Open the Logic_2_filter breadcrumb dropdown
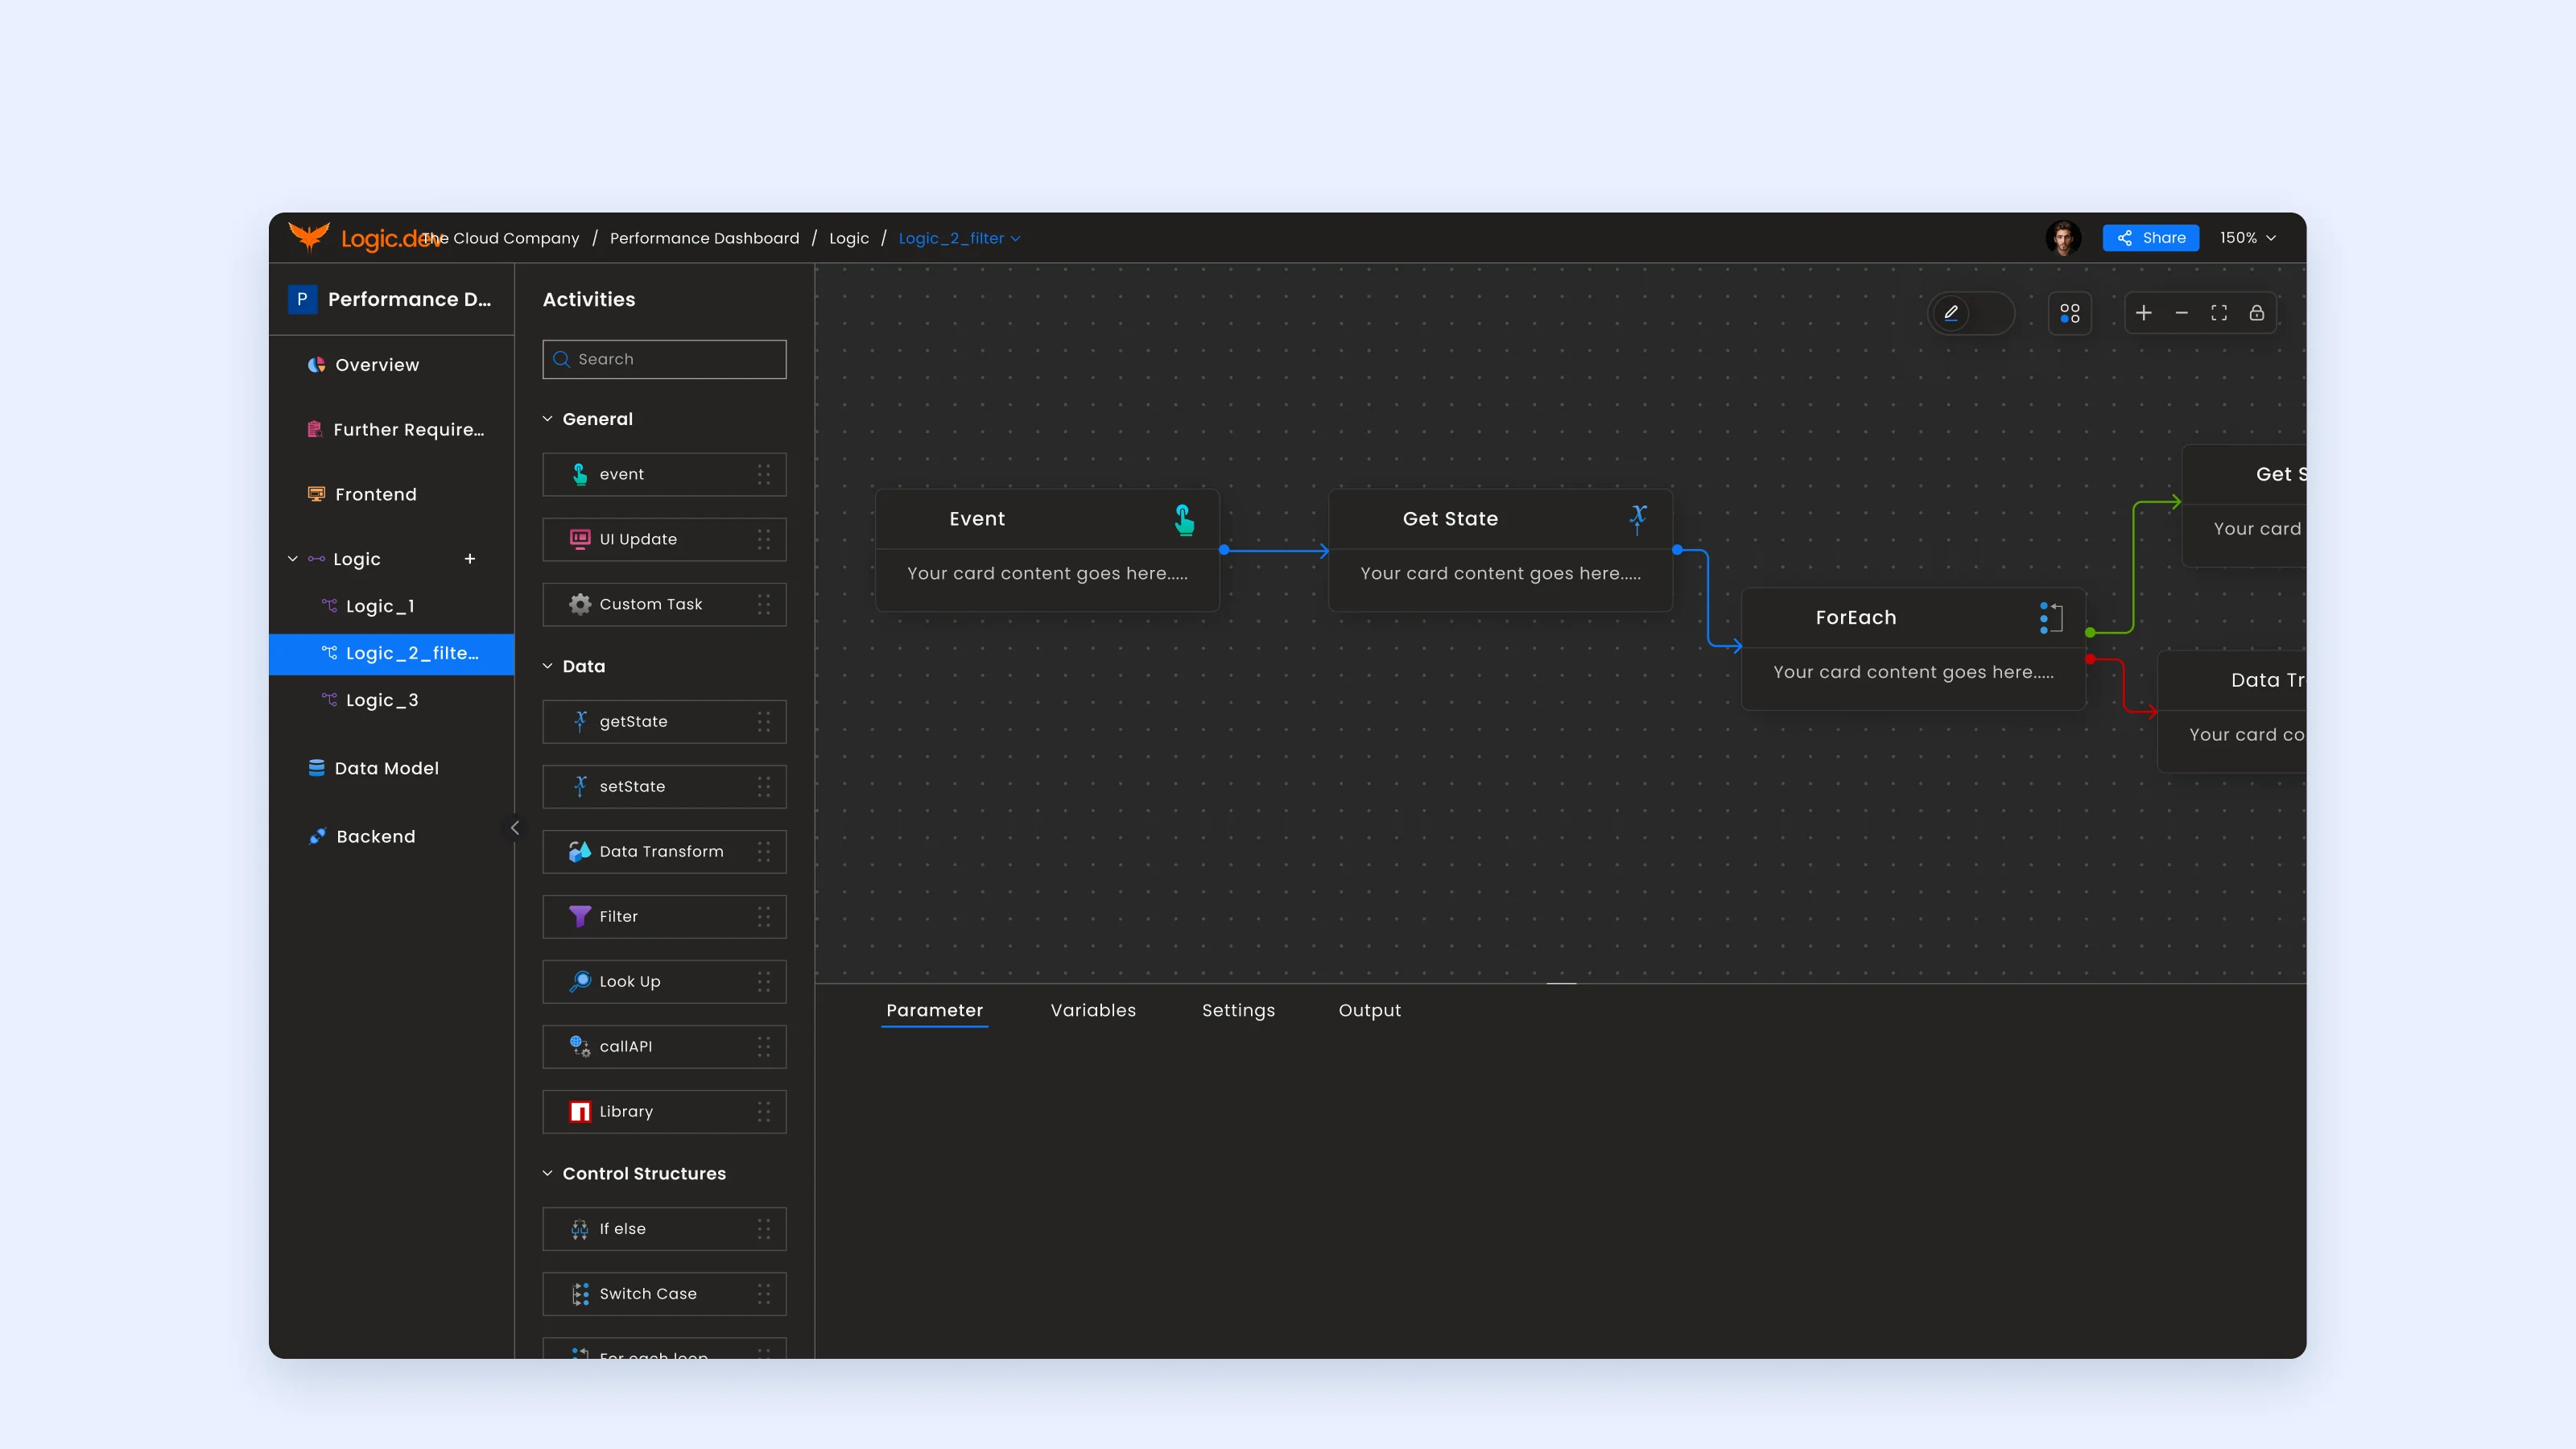The height and width of the screenshot is (1449, 2576). point(959,238)
